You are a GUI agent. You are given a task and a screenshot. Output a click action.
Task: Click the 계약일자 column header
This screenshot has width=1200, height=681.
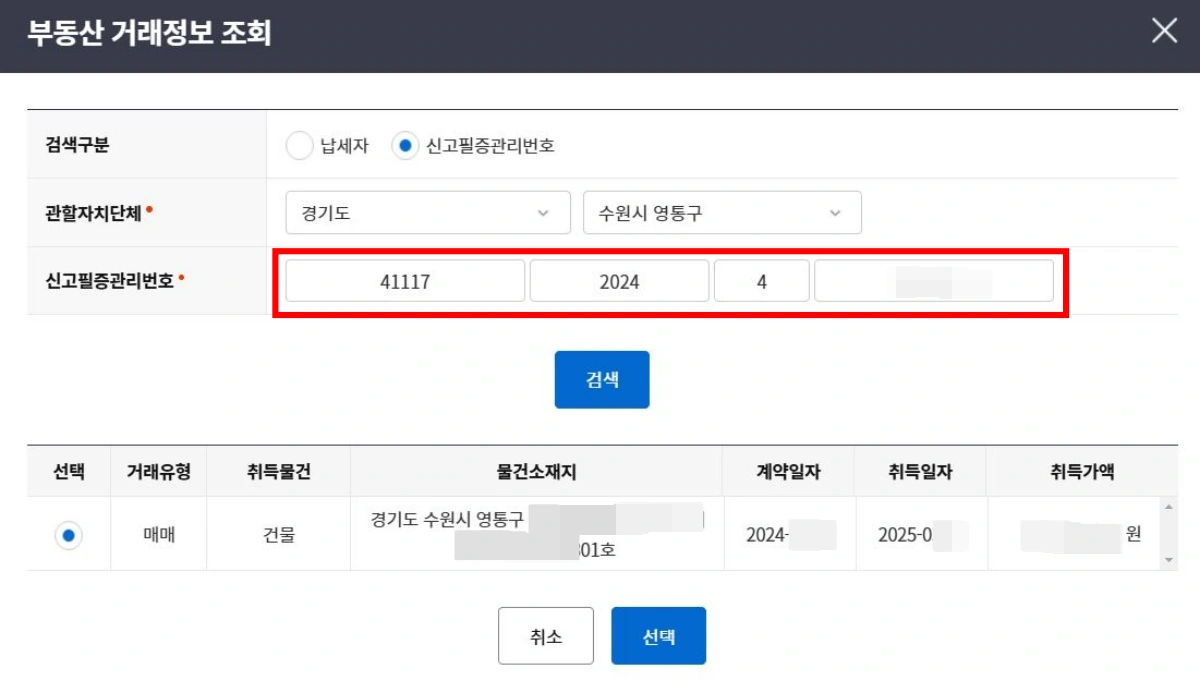point(789,470)
